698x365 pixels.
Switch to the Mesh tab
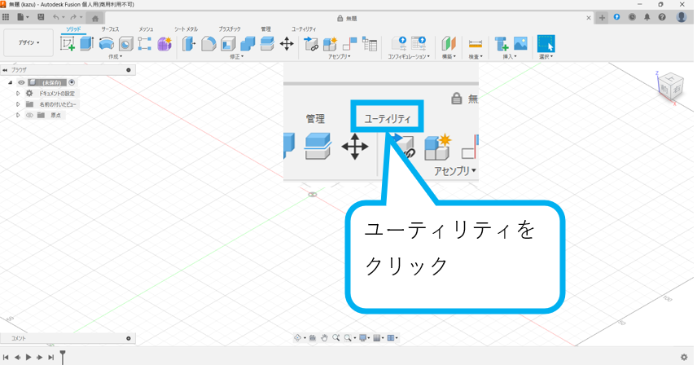pyautogui.click(x=146, y=29)
